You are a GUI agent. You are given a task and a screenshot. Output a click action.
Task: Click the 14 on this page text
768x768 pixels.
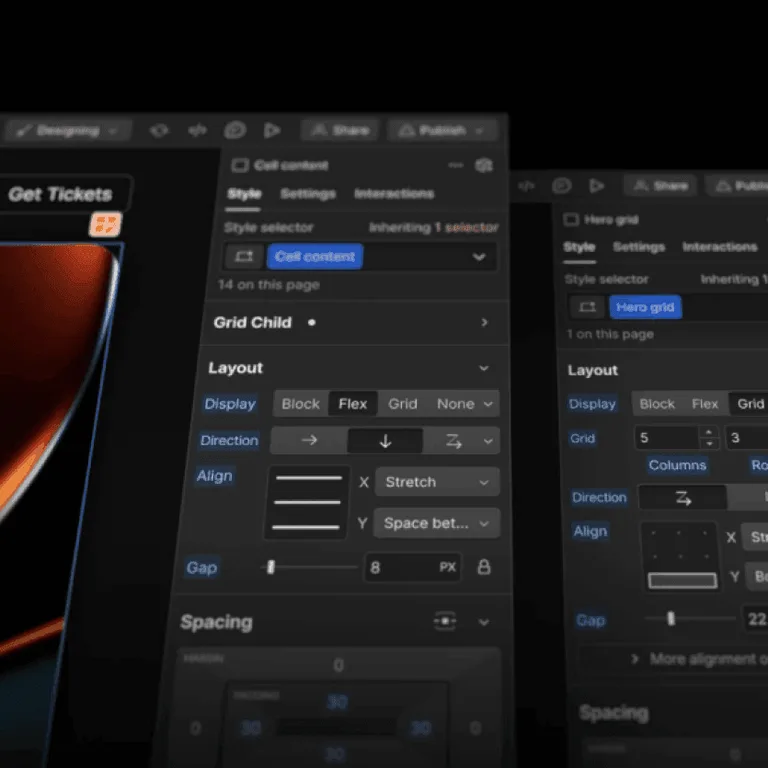coord(269,285)
